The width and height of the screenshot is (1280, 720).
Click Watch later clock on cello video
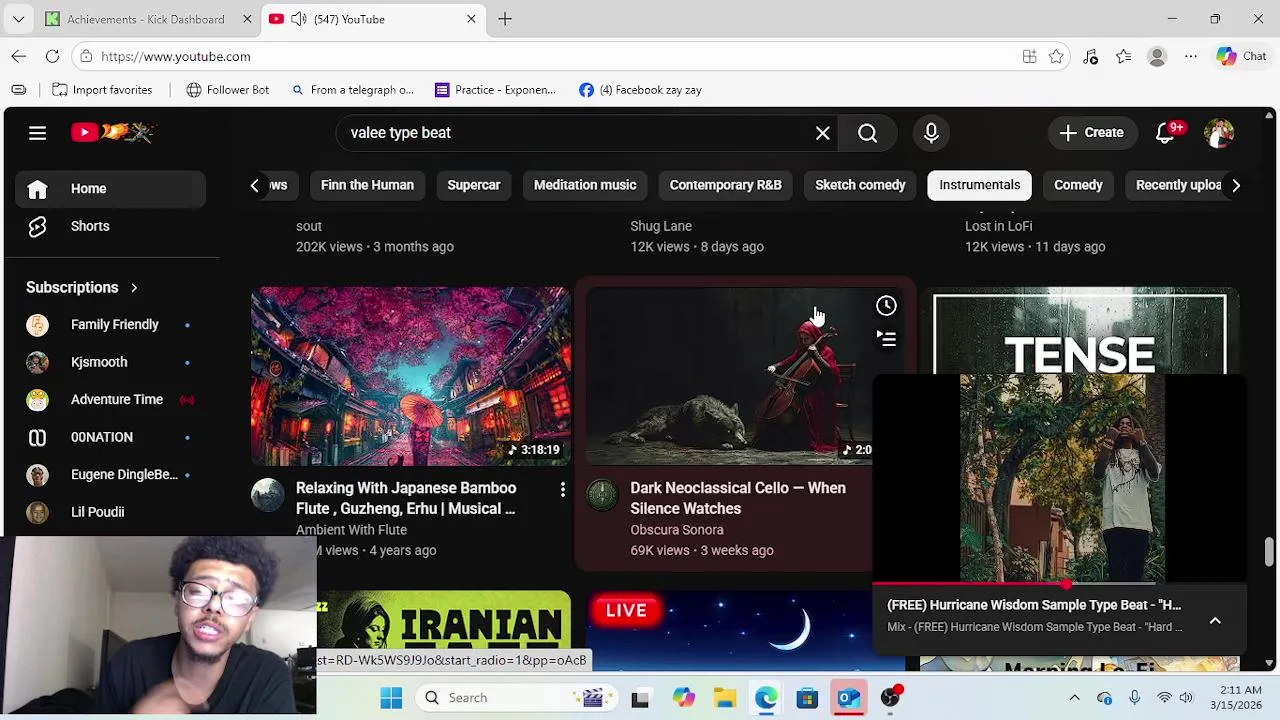coord(886,306)
